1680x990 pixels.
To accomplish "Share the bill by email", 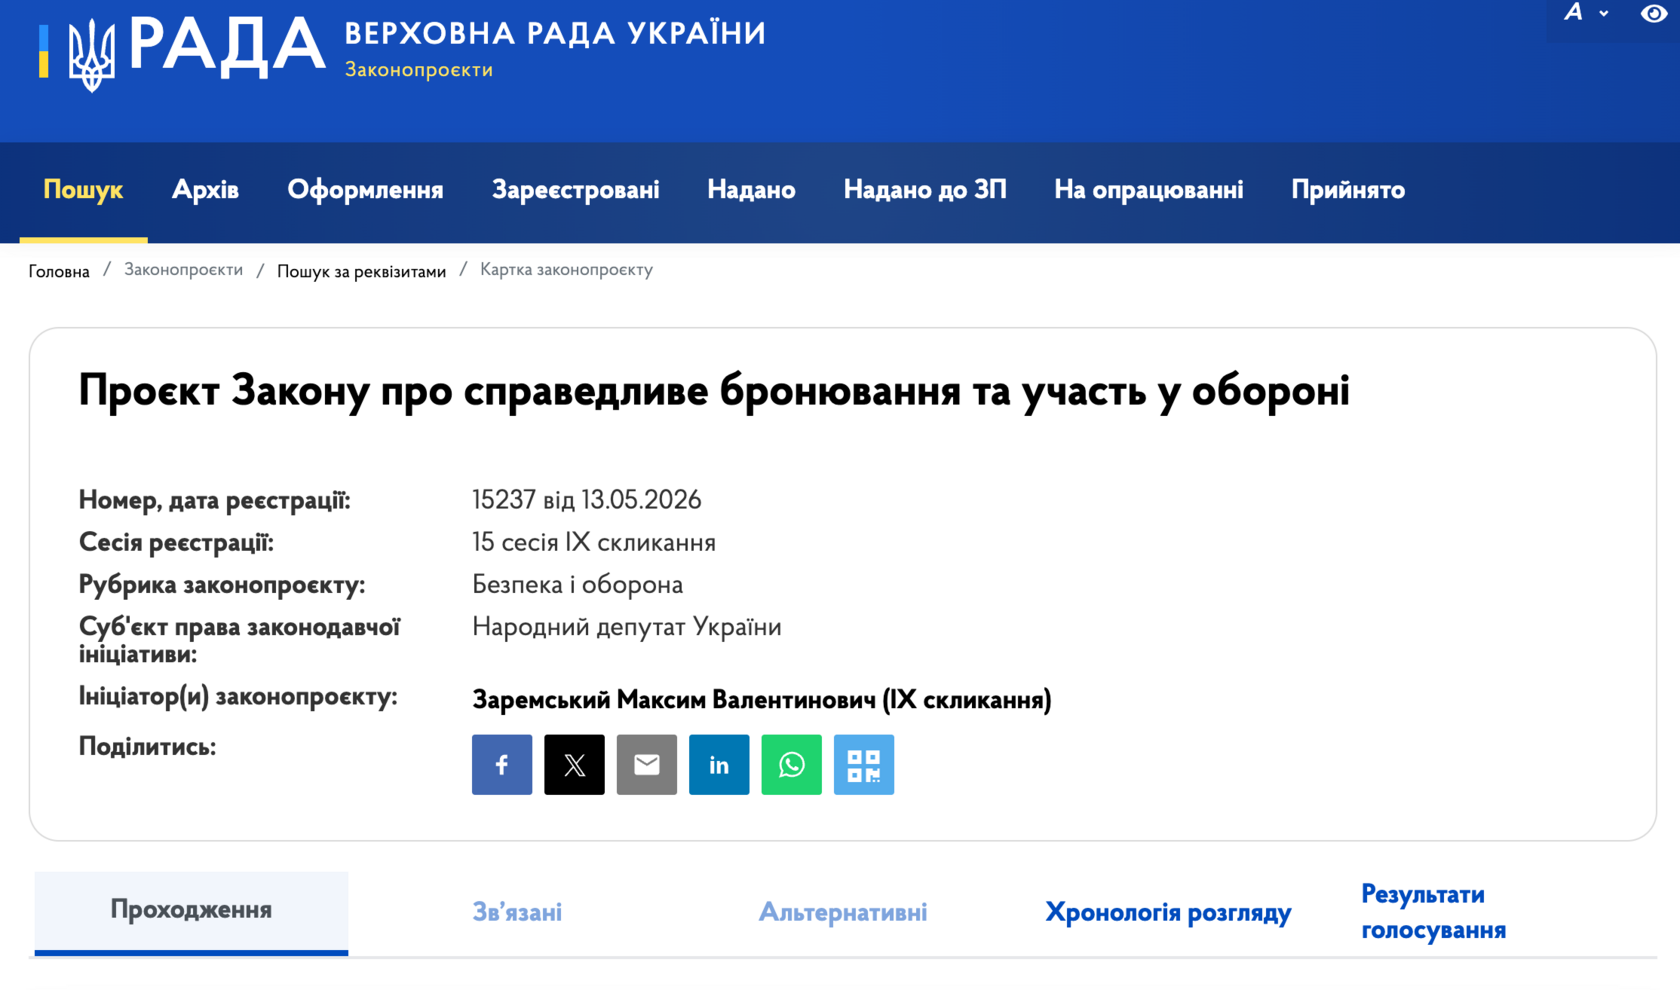I will (x=647, y=765).
